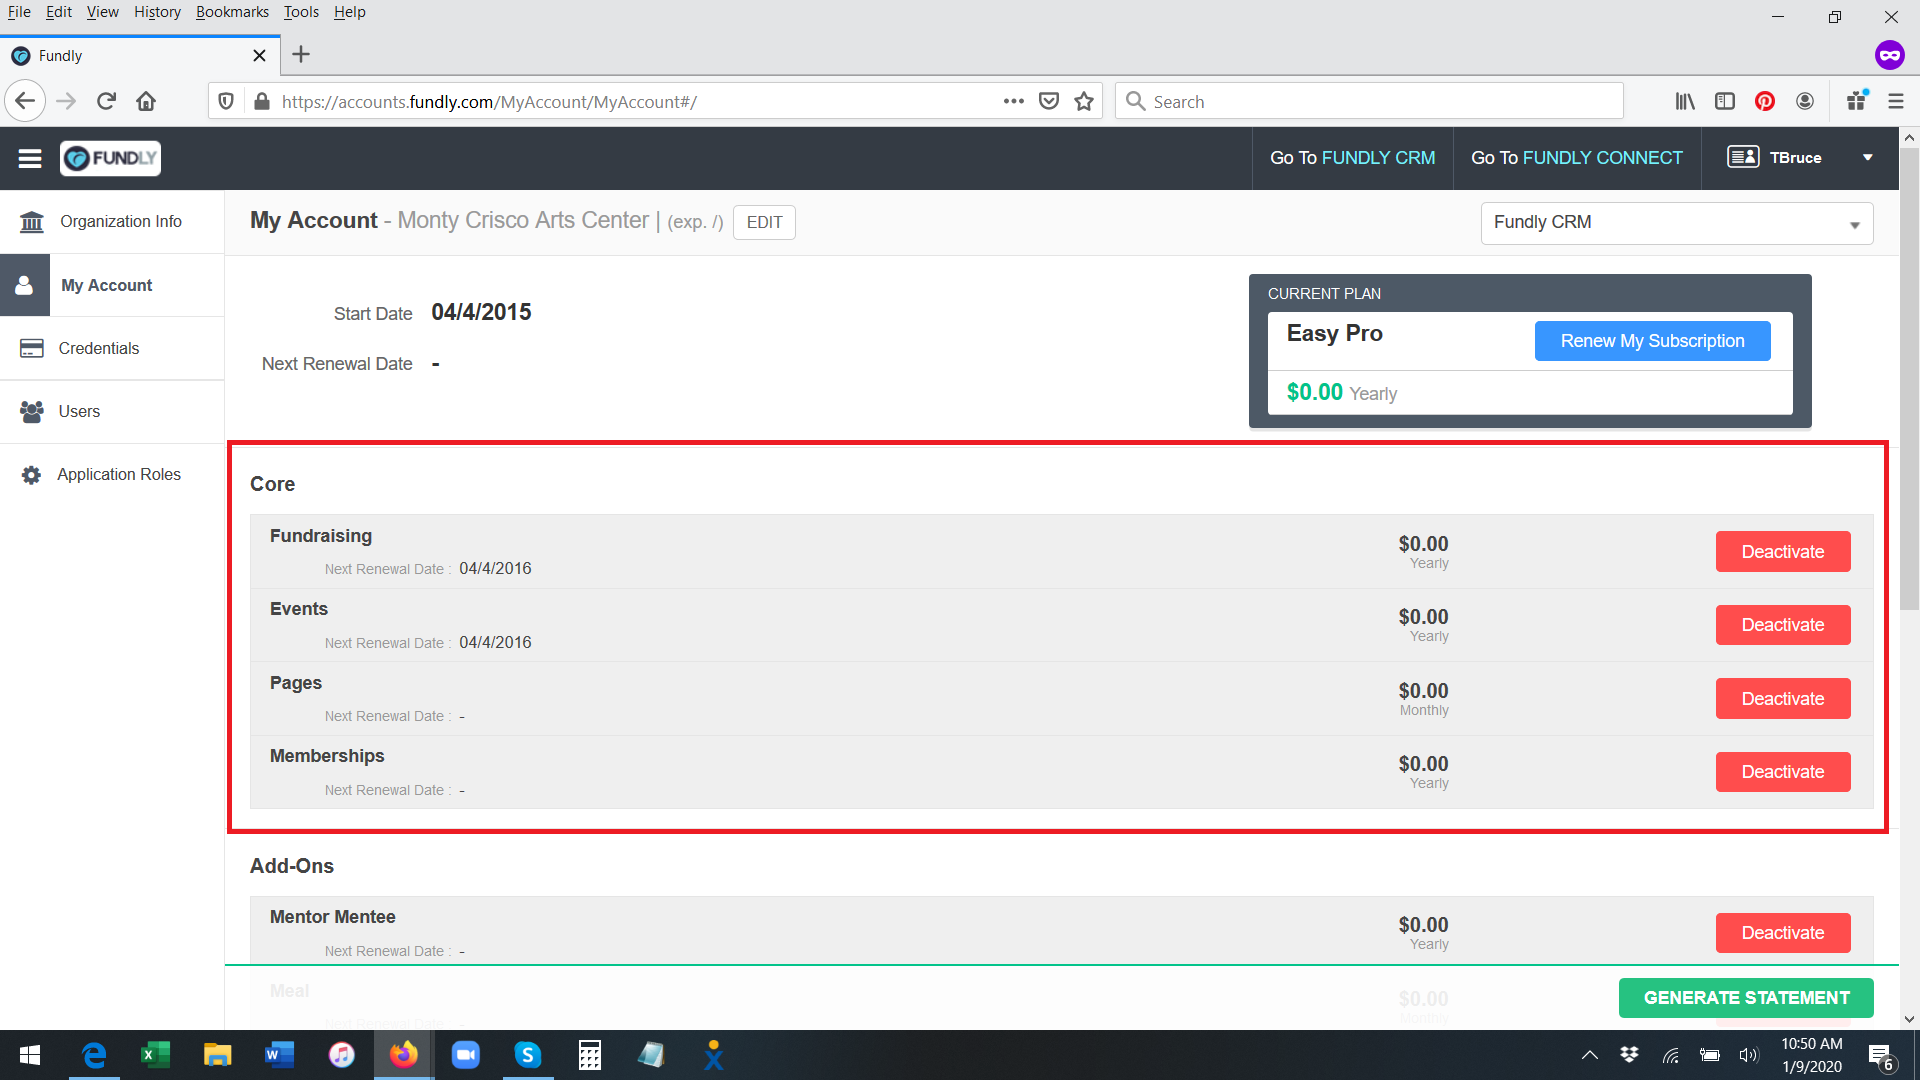Open the Windows notification center
Screen dimensions: 1920x1080
click(1880, 1055)
